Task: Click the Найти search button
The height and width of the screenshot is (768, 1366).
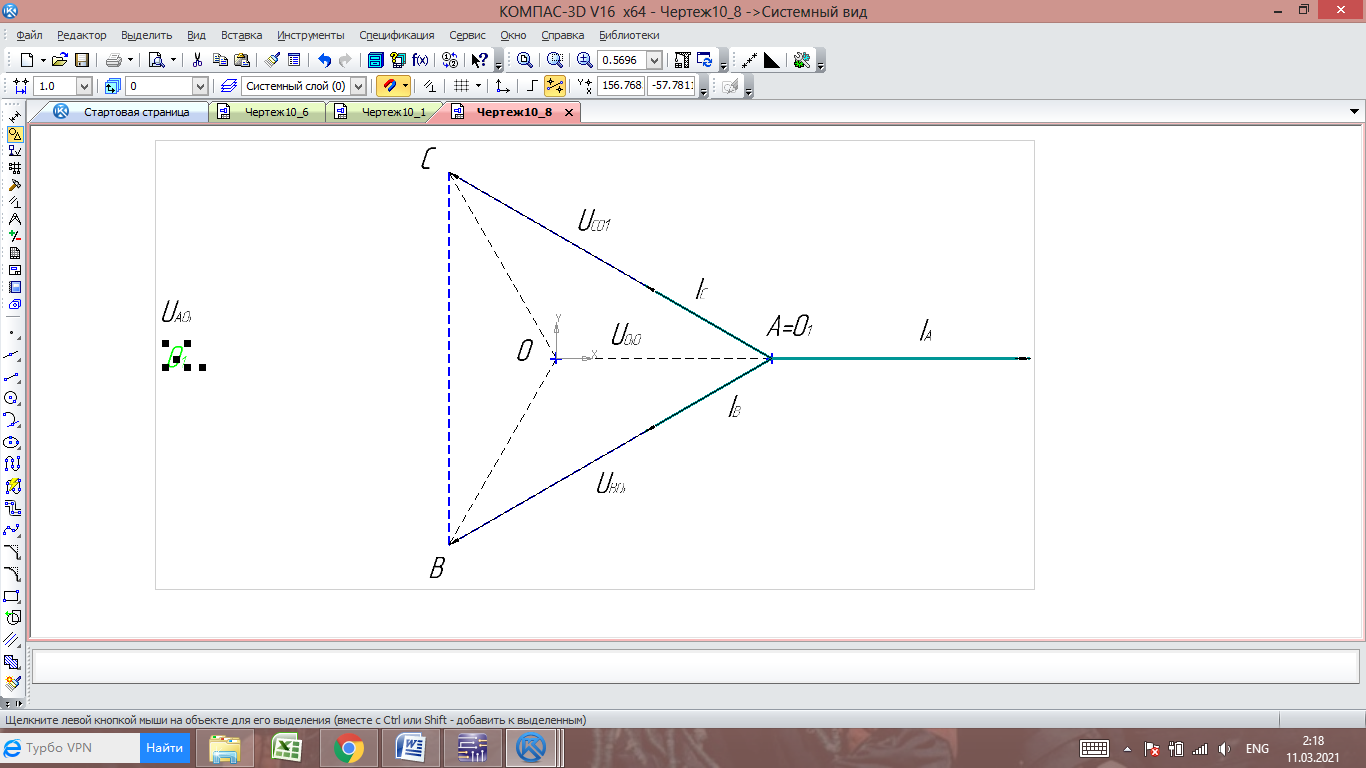Action: click(x=164, y=747)
